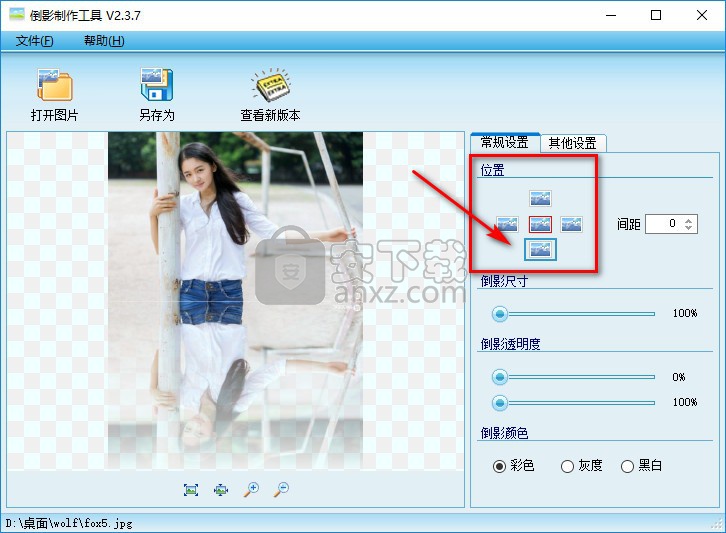Switch to the 常规设置 tab
This screenshot has height=533, width=726.
(x=505, y=142)
